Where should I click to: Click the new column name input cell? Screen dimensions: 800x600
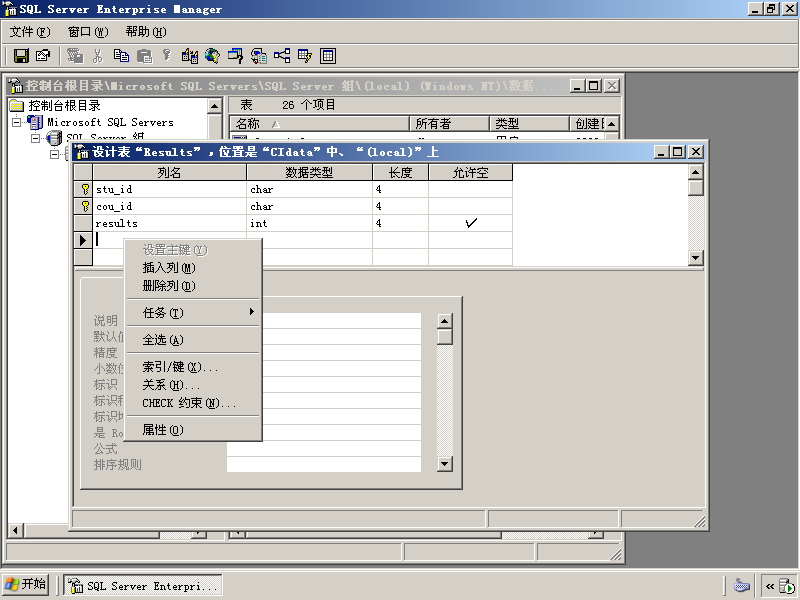pyautogui.click(x=169, y=240)
